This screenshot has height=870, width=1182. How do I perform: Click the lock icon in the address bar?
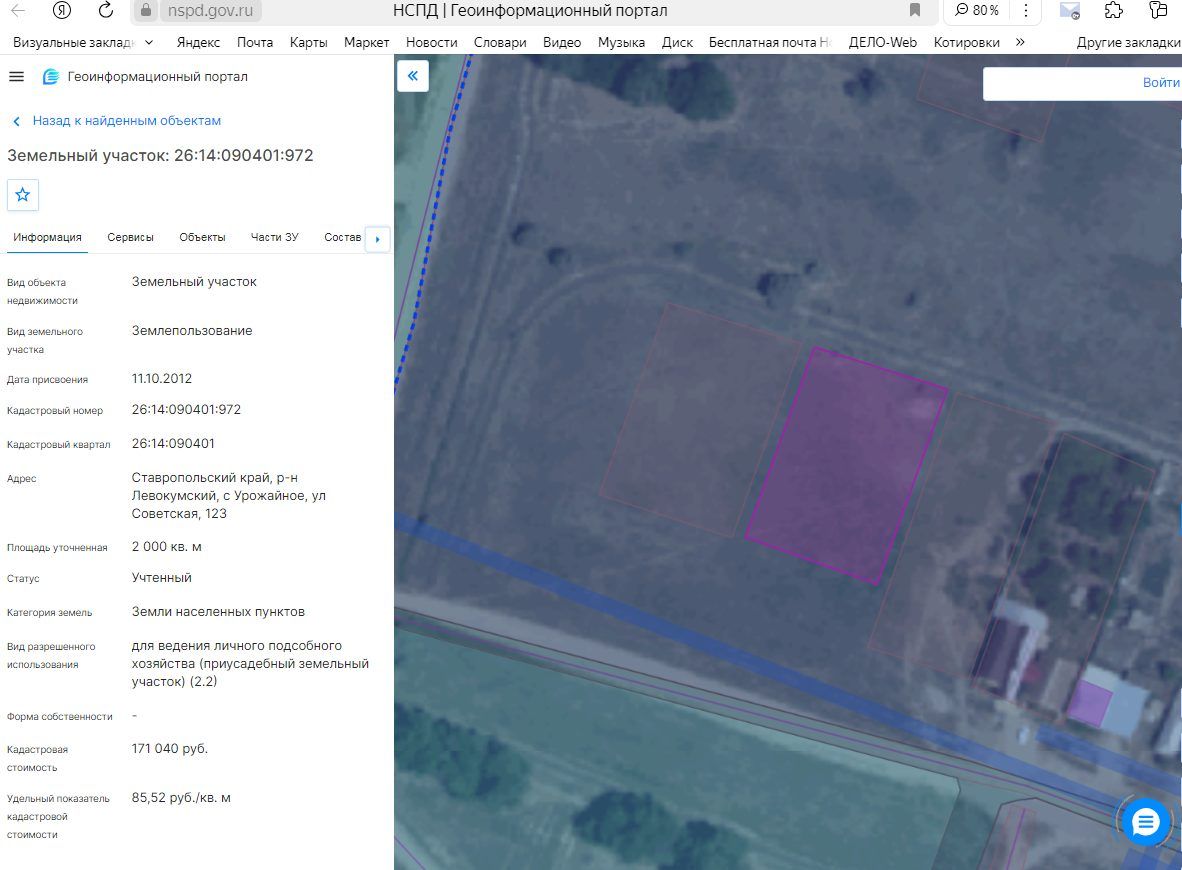pyautogui.click(x=146, y=11)
